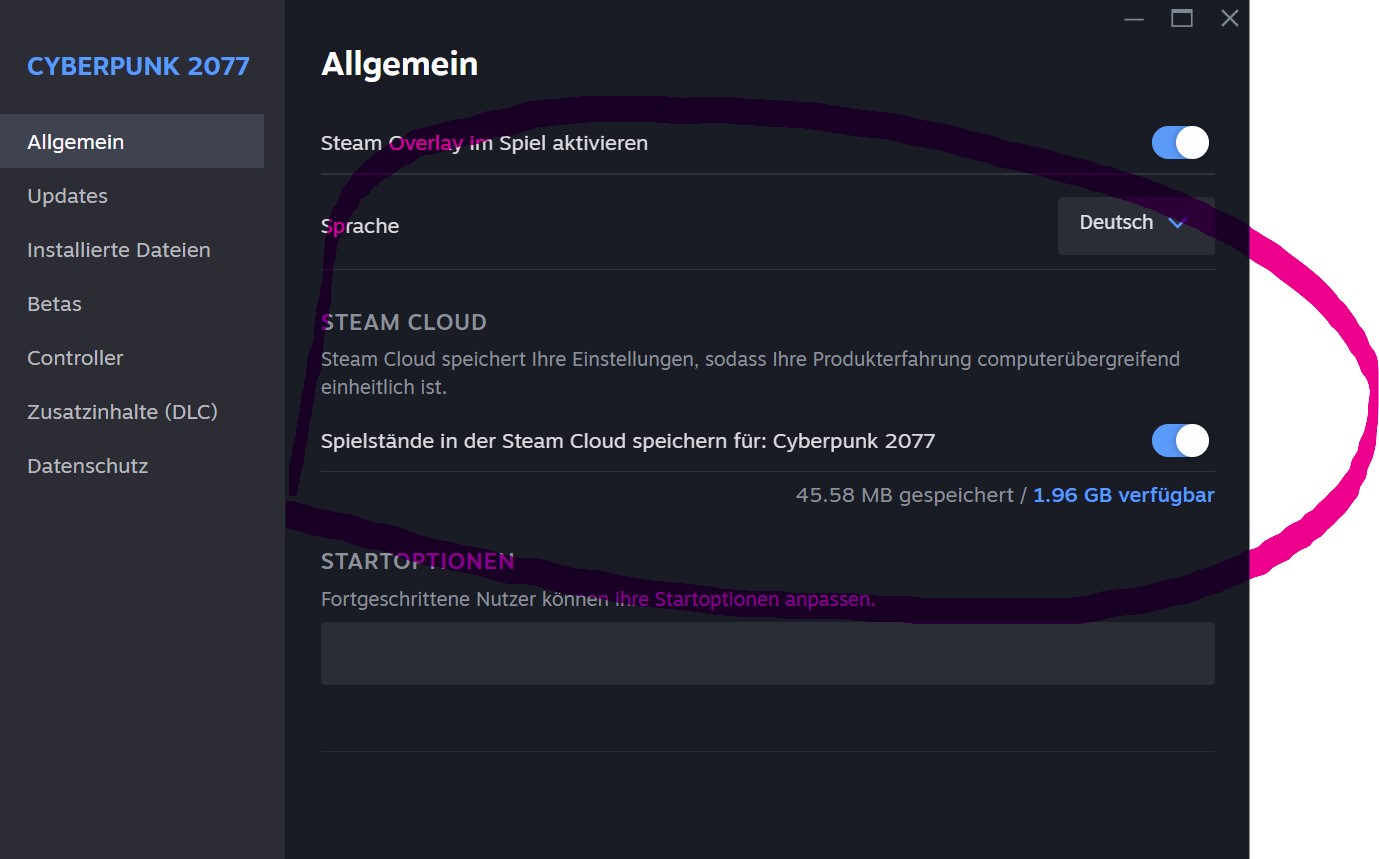Click the chevron arrow beside Deutsch
1379x859 pixels.
(x=1177, y=224)
